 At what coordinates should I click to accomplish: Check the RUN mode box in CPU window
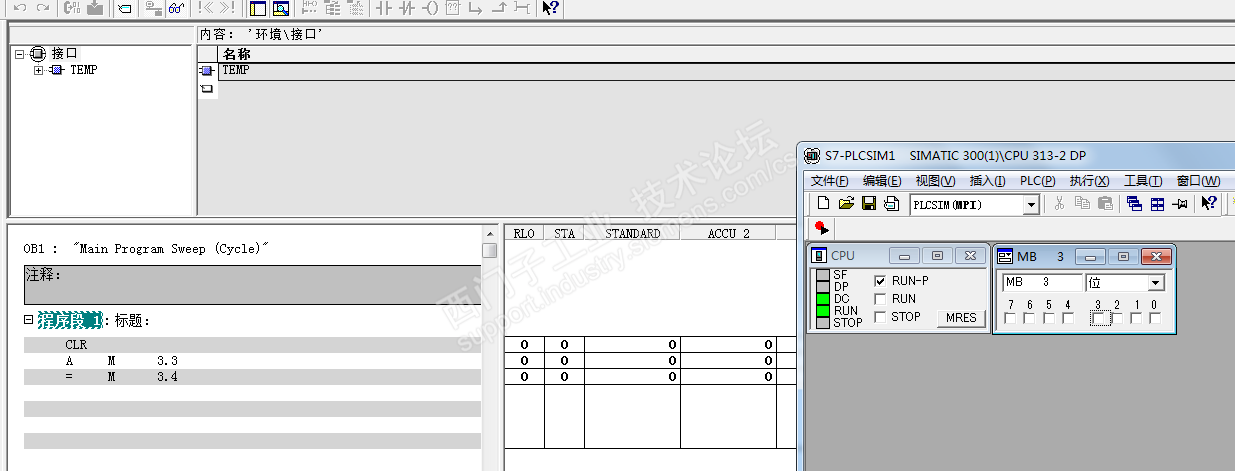click(x=880, y=299)
